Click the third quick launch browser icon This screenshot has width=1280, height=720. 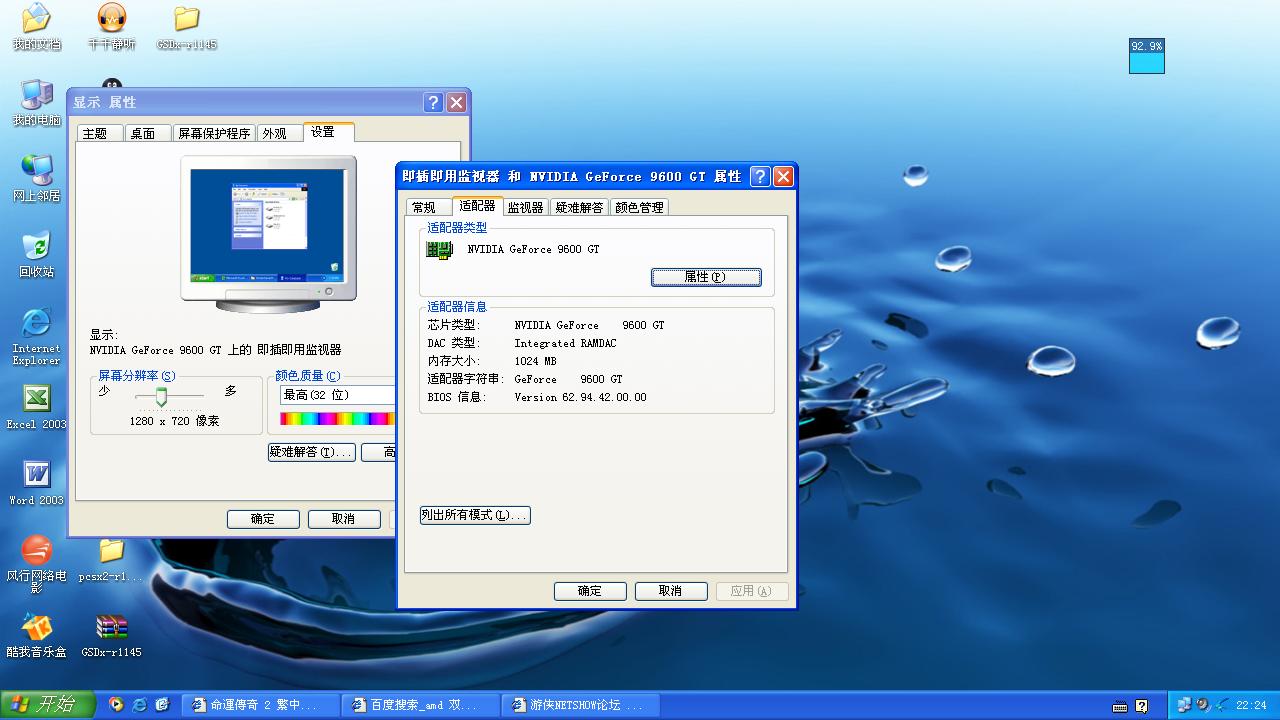(163, 705)
